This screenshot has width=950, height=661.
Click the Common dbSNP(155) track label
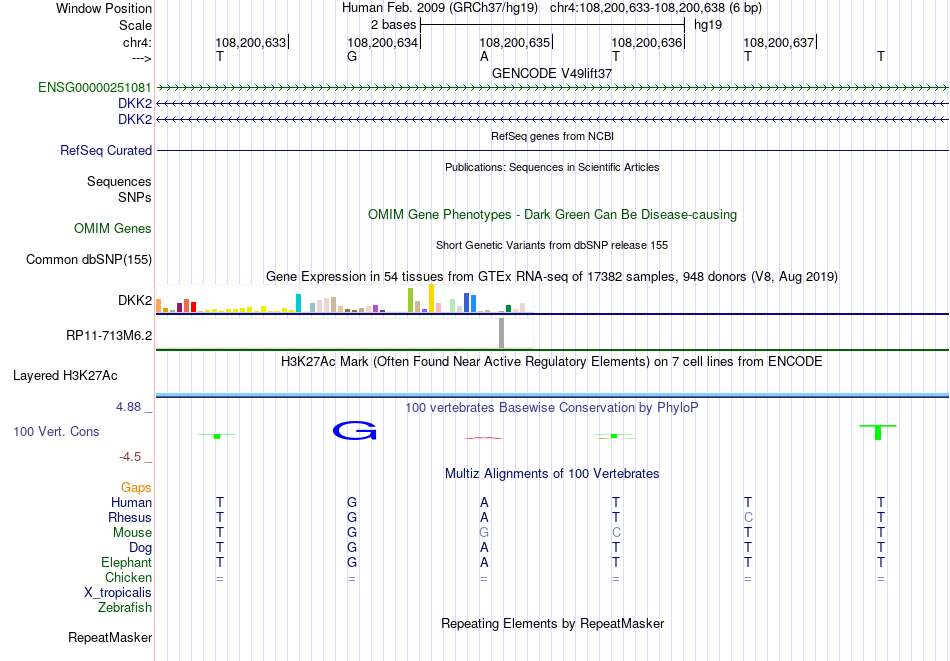89,259
